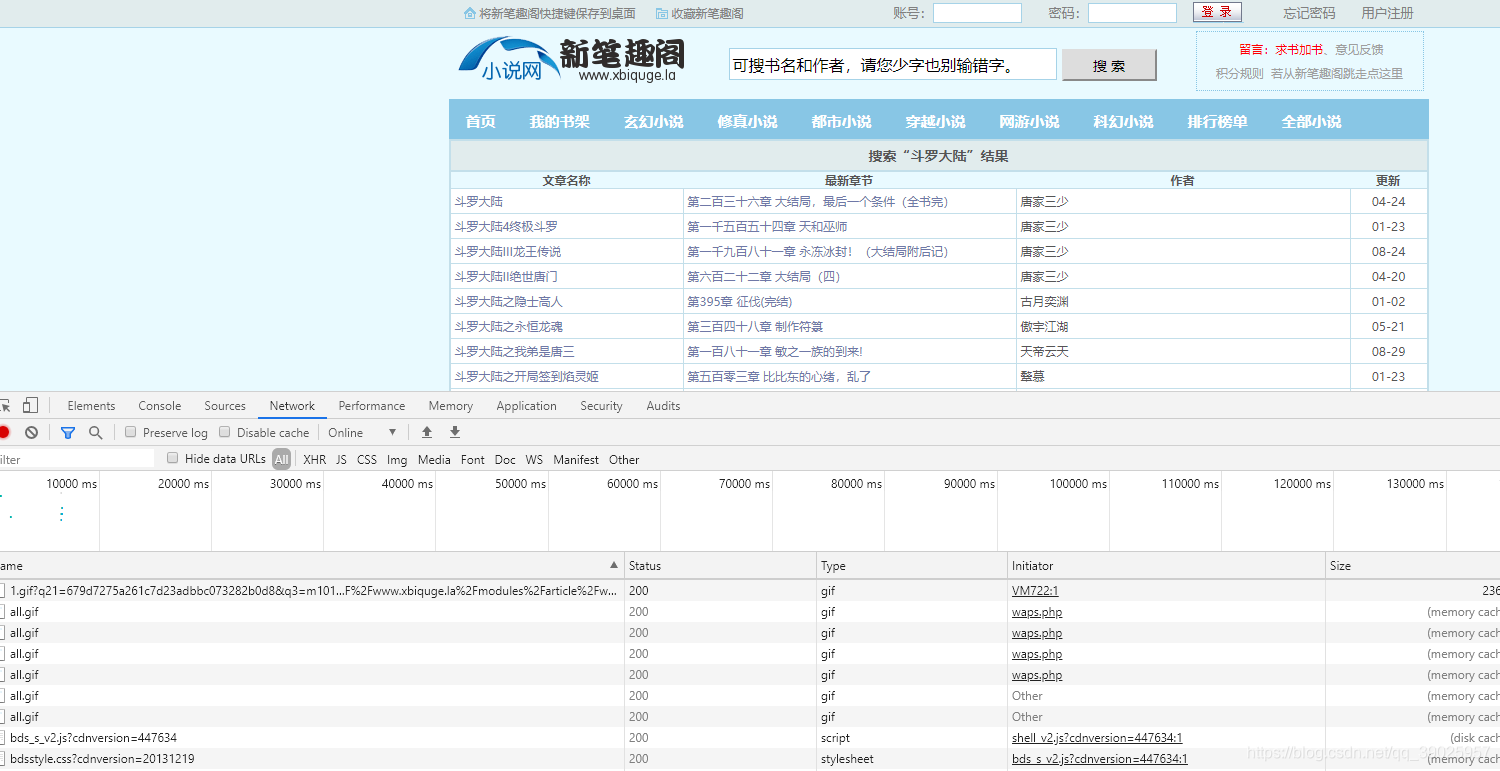Viewport: 1500px width, 771px height.
Task: Tick the checkbox of the 1.gif?q21 row
Action: point(2,590)
